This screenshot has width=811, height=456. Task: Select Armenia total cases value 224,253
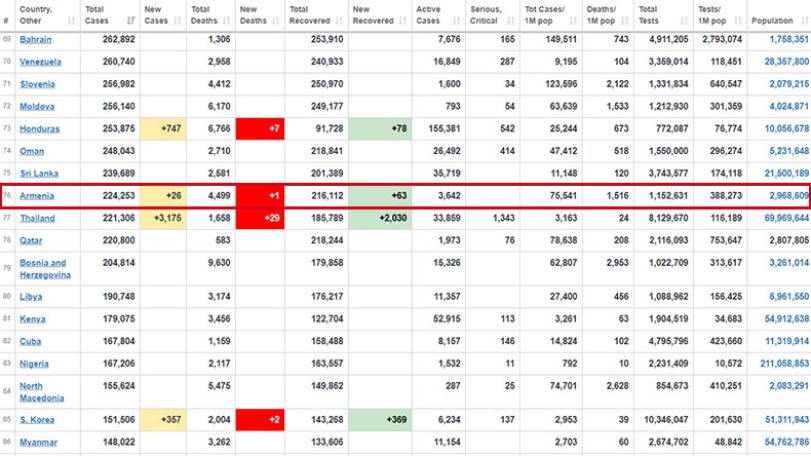coord(118,195)
